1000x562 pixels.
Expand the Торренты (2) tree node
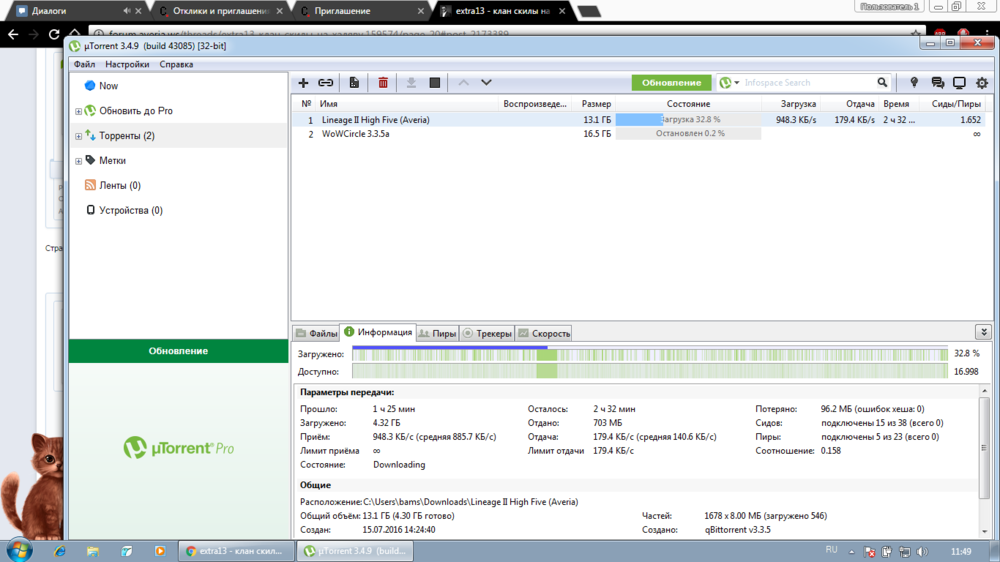[78, 136]
